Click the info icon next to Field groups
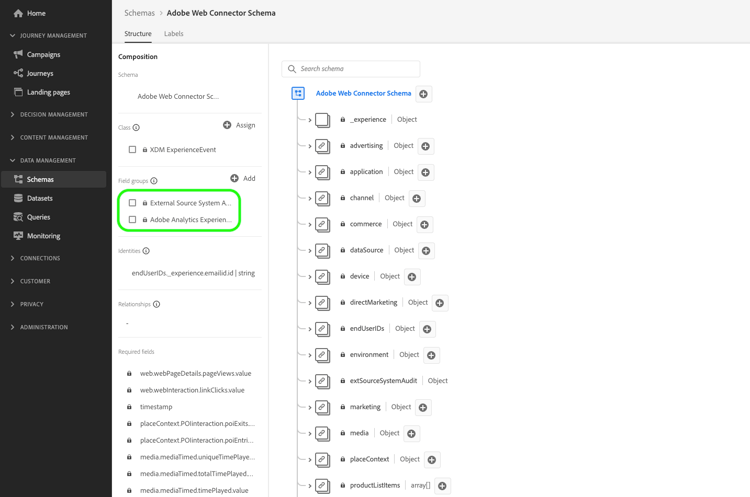 pyautogui.click(x=154, y=181)
